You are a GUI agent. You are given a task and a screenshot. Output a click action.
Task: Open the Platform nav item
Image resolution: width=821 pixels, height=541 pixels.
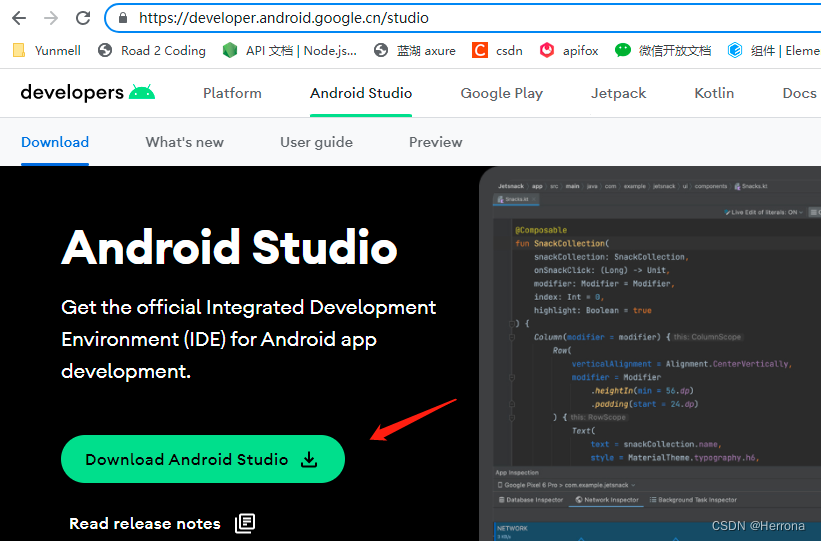tap(232, 93)
